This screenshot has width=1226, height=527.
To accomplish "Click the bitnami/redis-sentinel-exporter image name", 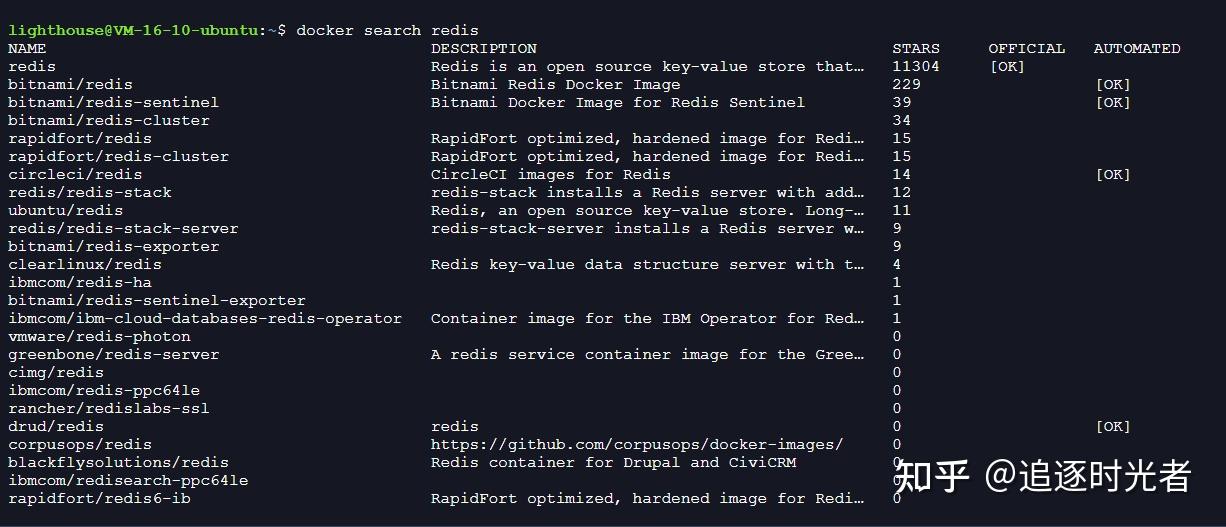I will 157,300.
